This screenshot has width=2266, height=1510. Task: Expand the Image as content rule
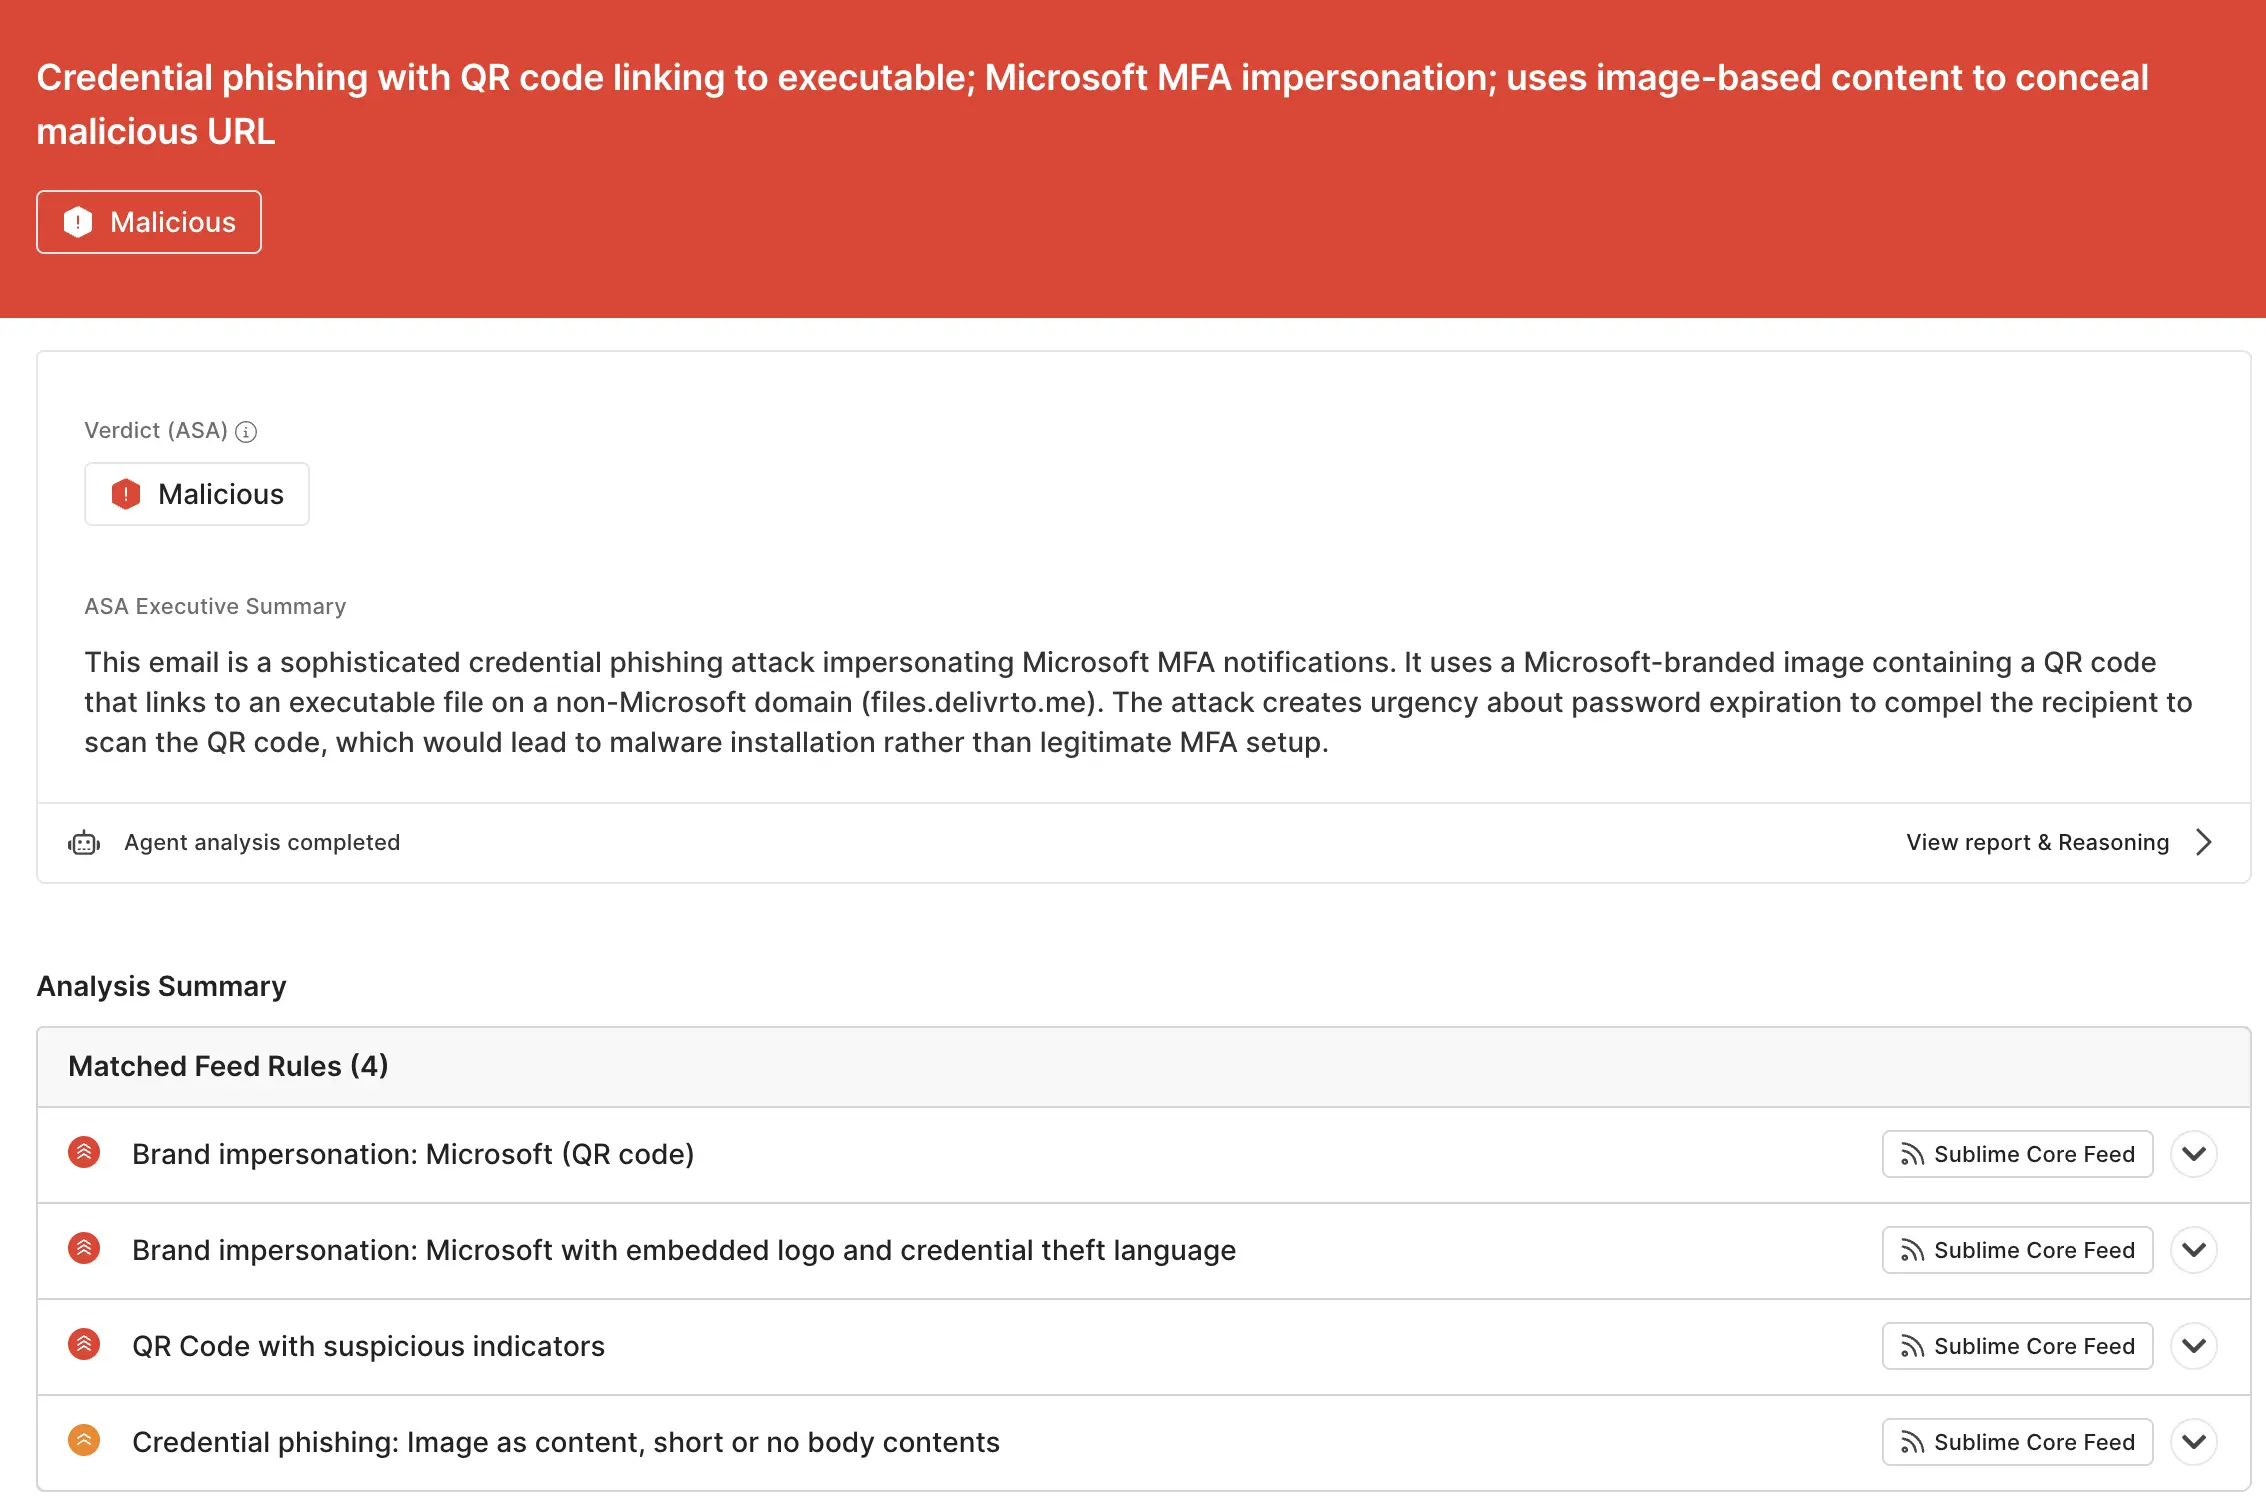tap(2194, 1442)
